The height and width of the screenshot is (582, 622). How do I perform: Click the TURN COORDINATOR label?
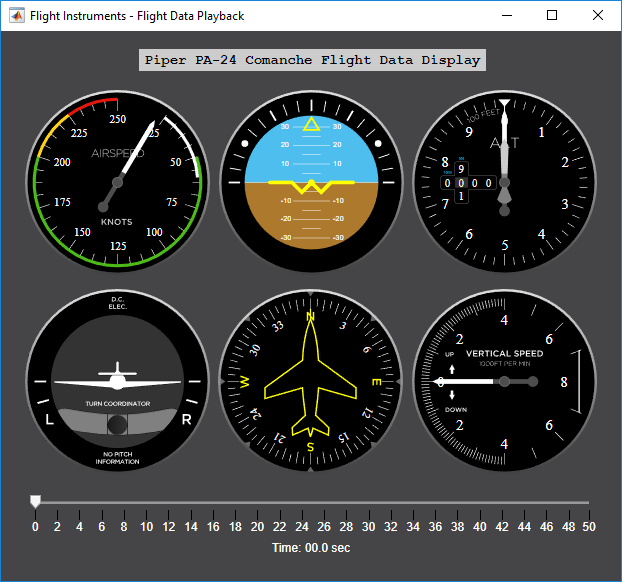click(x=118, y=403)
